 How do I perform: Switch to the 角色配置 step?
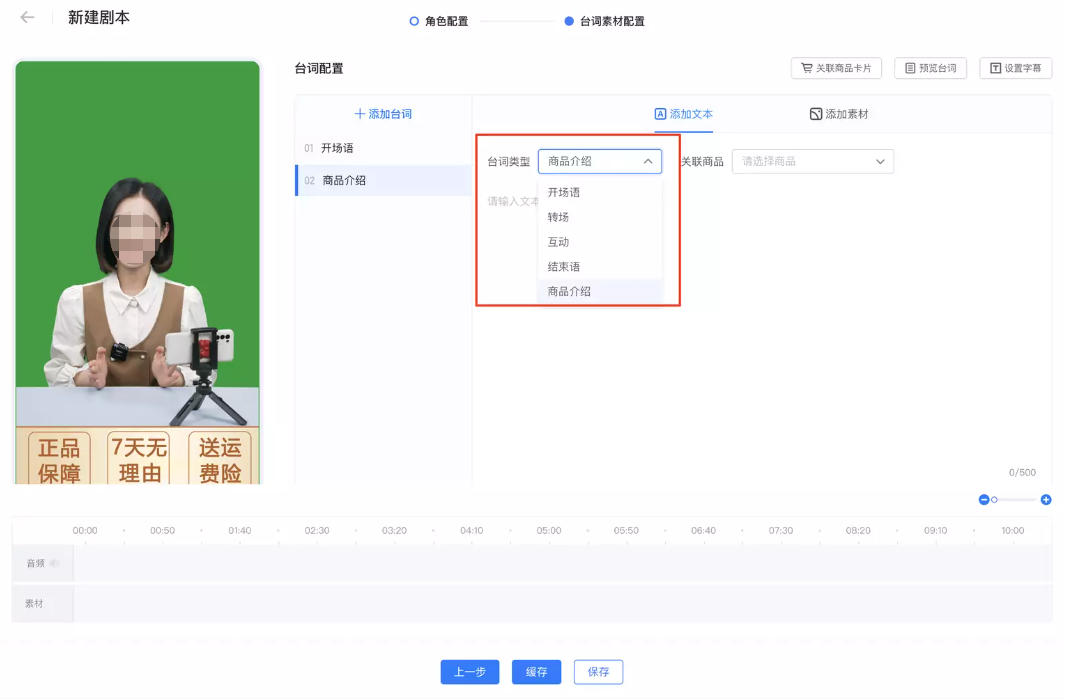(x=438, y=20)
